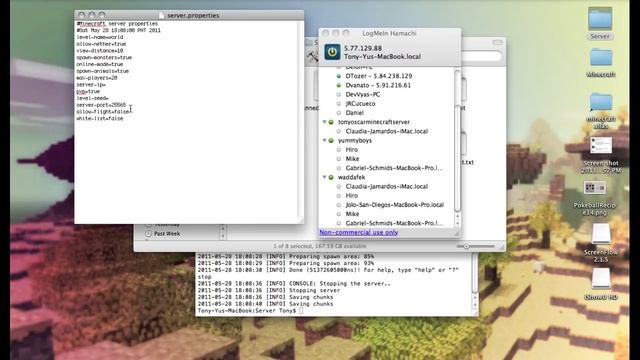Click Finder toolbar toggle pill button
The height and width of the screenshot is (360, 640).
click(x=498, y=42)
